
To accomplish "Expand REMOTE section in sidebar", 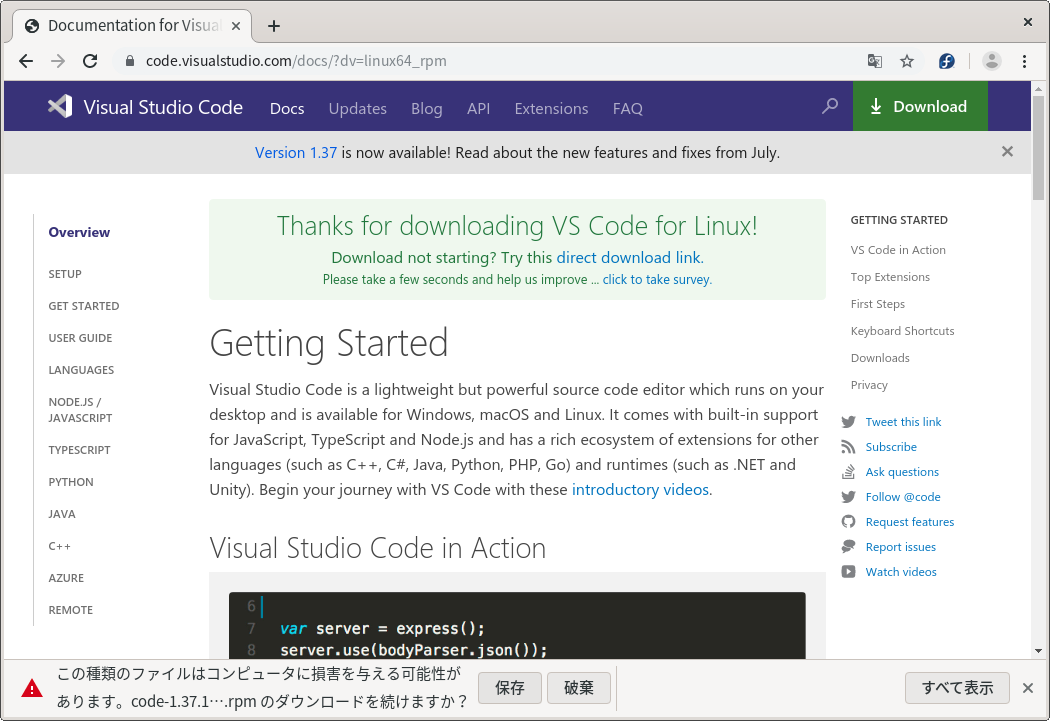I will [x=70, y=610].
